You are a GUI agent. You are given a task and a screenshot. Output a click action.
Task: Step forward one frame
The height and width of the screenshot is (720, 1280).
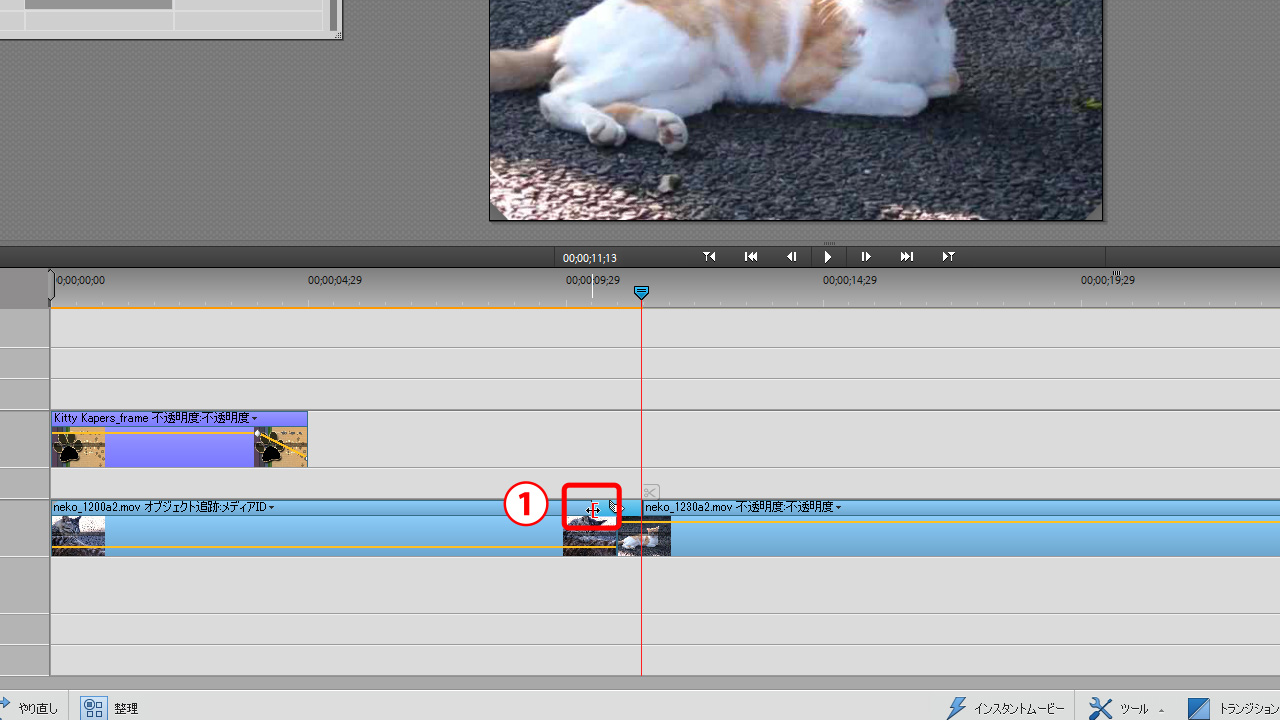[866, 257]
